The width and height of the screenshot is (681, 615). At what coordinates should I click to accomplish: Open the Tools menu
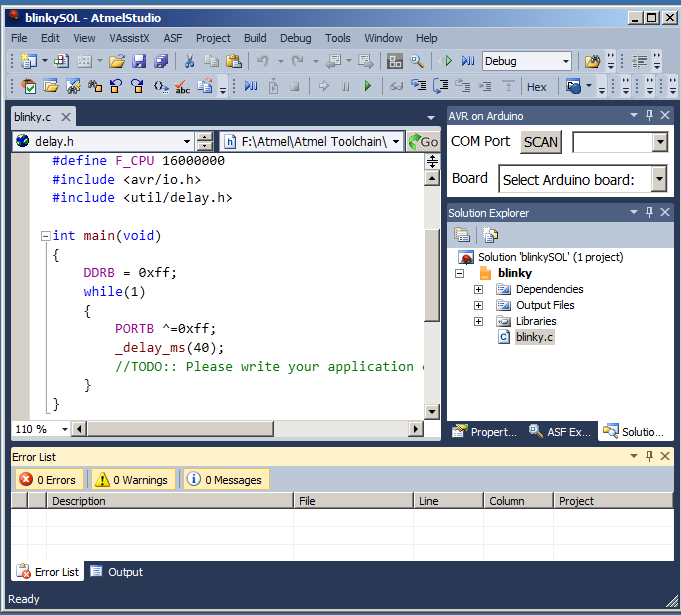[x=337, y=38]
